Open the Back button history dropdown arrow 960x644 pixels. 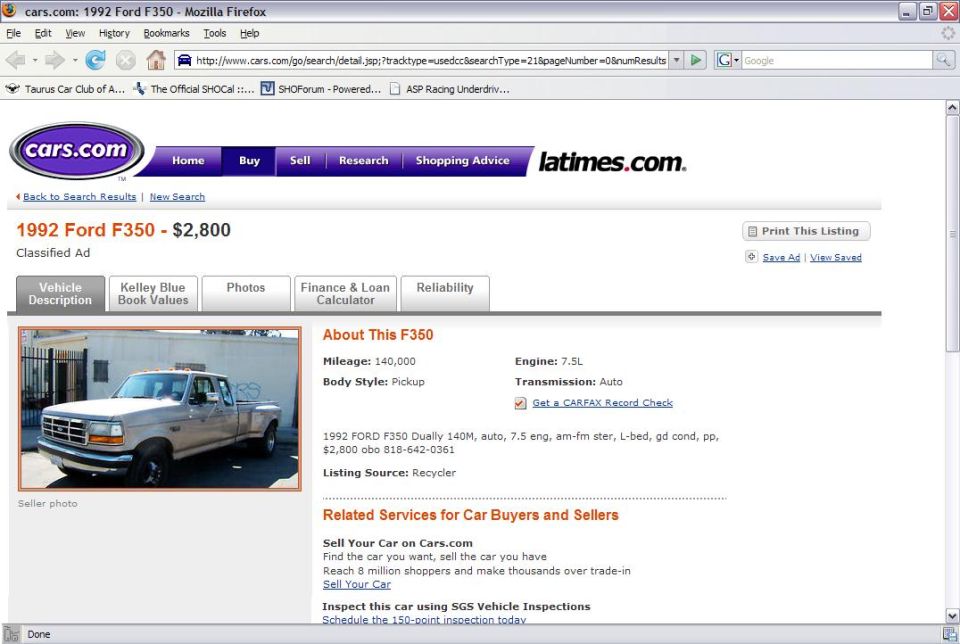[35, 60]
